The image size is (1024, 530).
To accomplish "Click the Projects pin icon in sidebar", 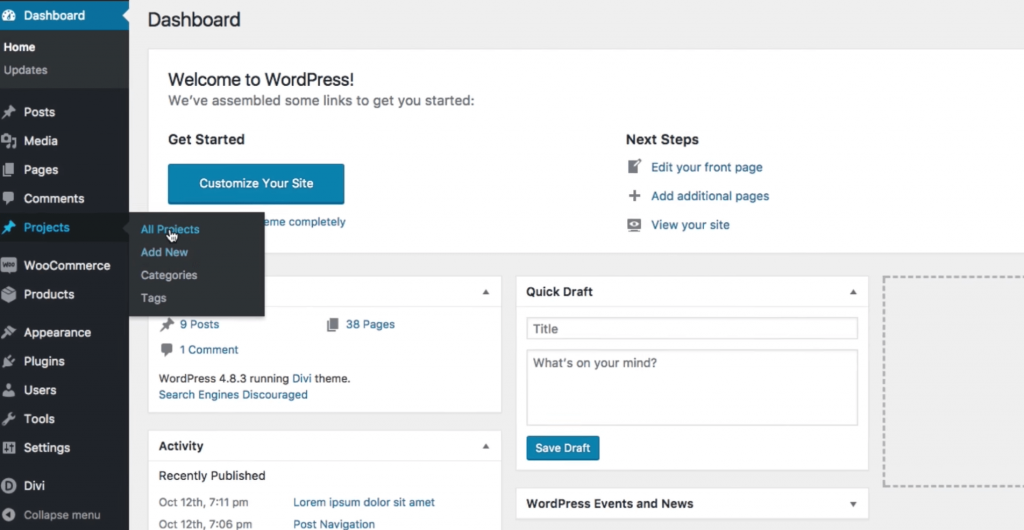I will pyautogui.click(x=8, y=227).
